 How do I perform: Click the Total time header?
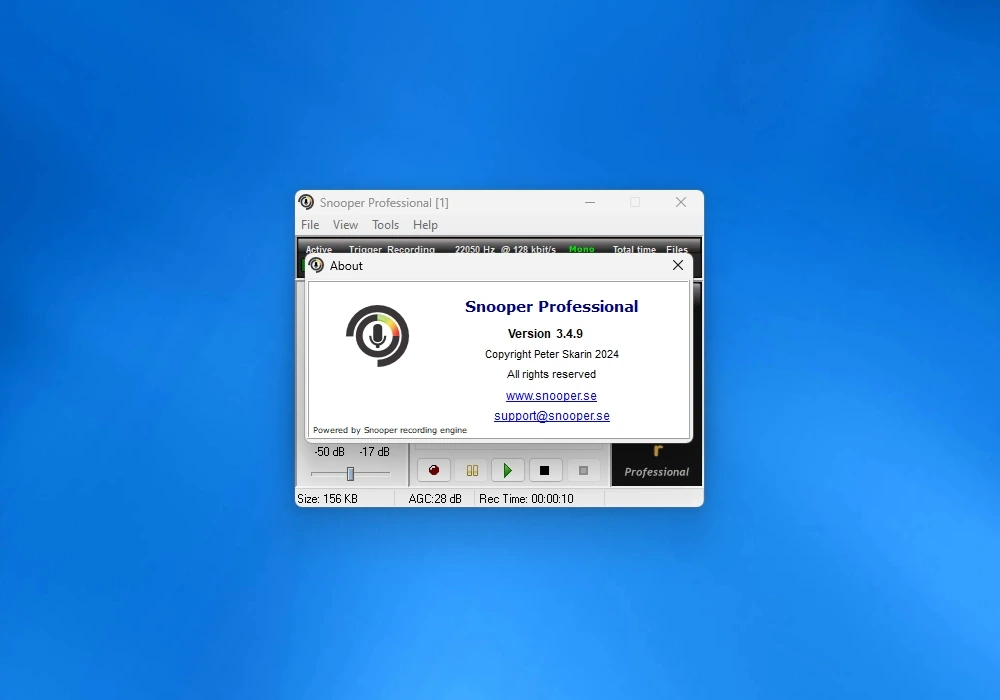634,249
